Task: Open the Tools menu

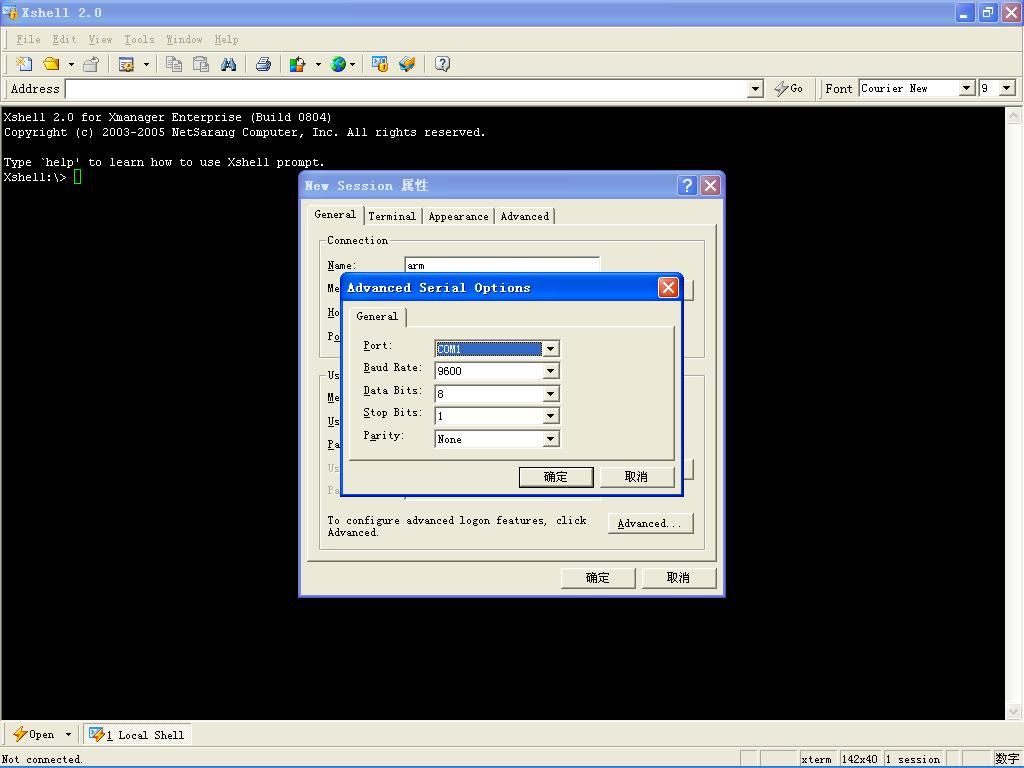Action: [x=139, y=39]
